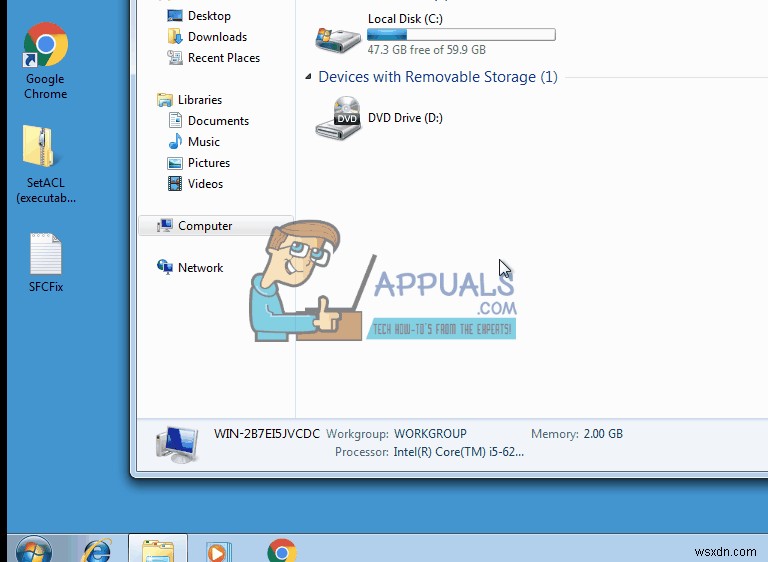Click the Music library note icon
This screenshot has width=768, height=562.
[x=175, y=142]
